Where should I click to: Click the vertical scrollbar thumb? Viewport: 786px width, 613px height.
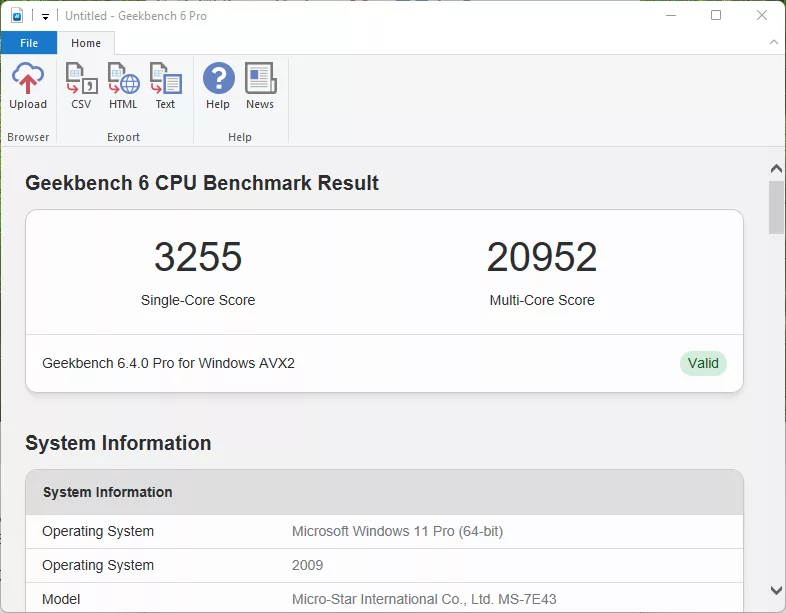(776, 206)
